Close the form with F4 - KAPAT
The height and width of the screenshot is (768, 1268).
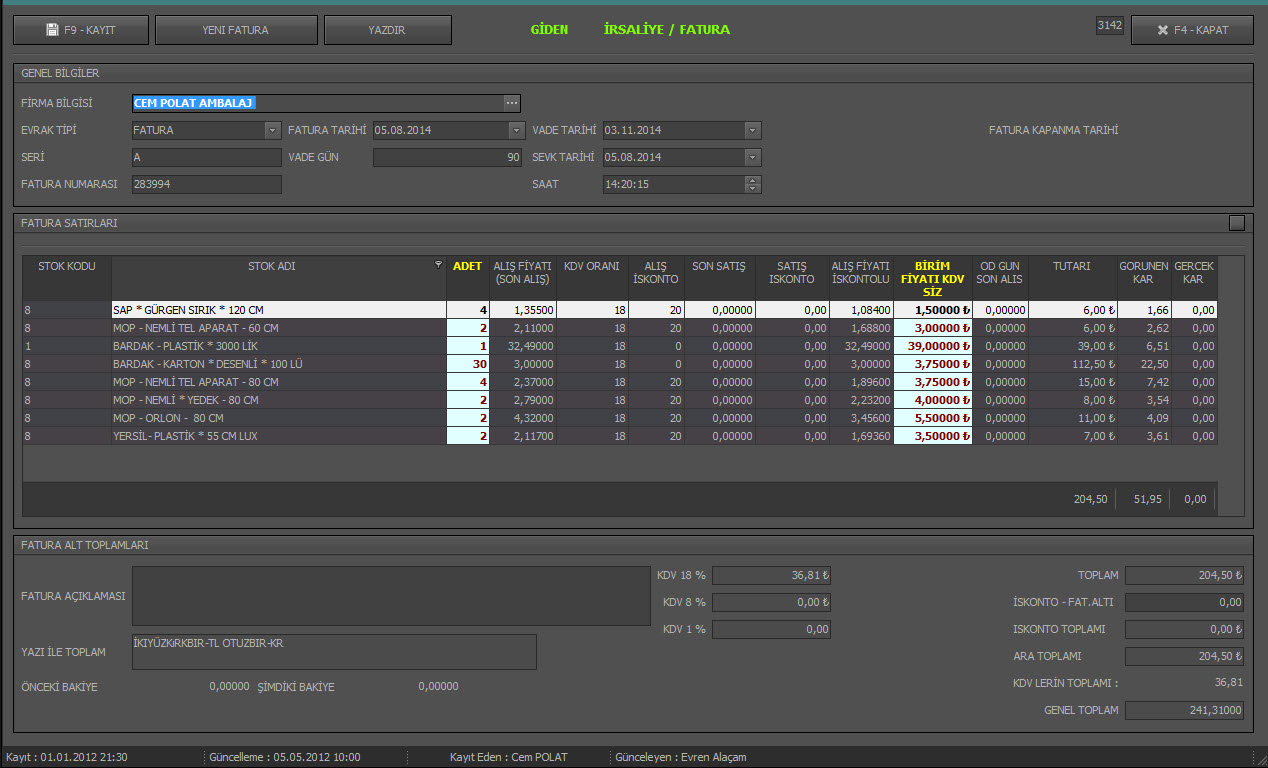point(1192,30)
